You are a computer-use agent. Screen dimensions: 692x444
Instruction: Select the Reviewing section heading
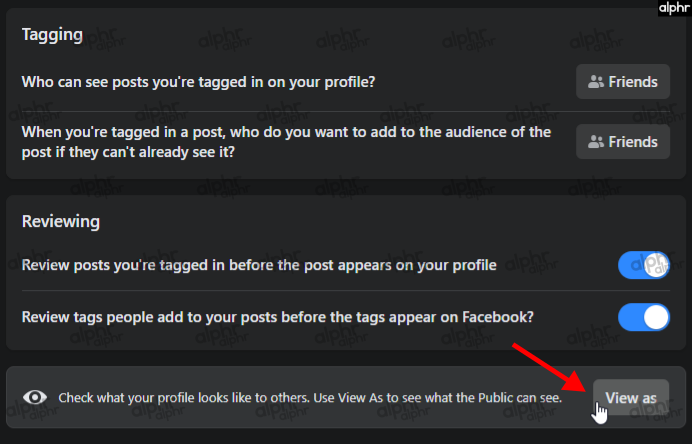pos(60,221)
